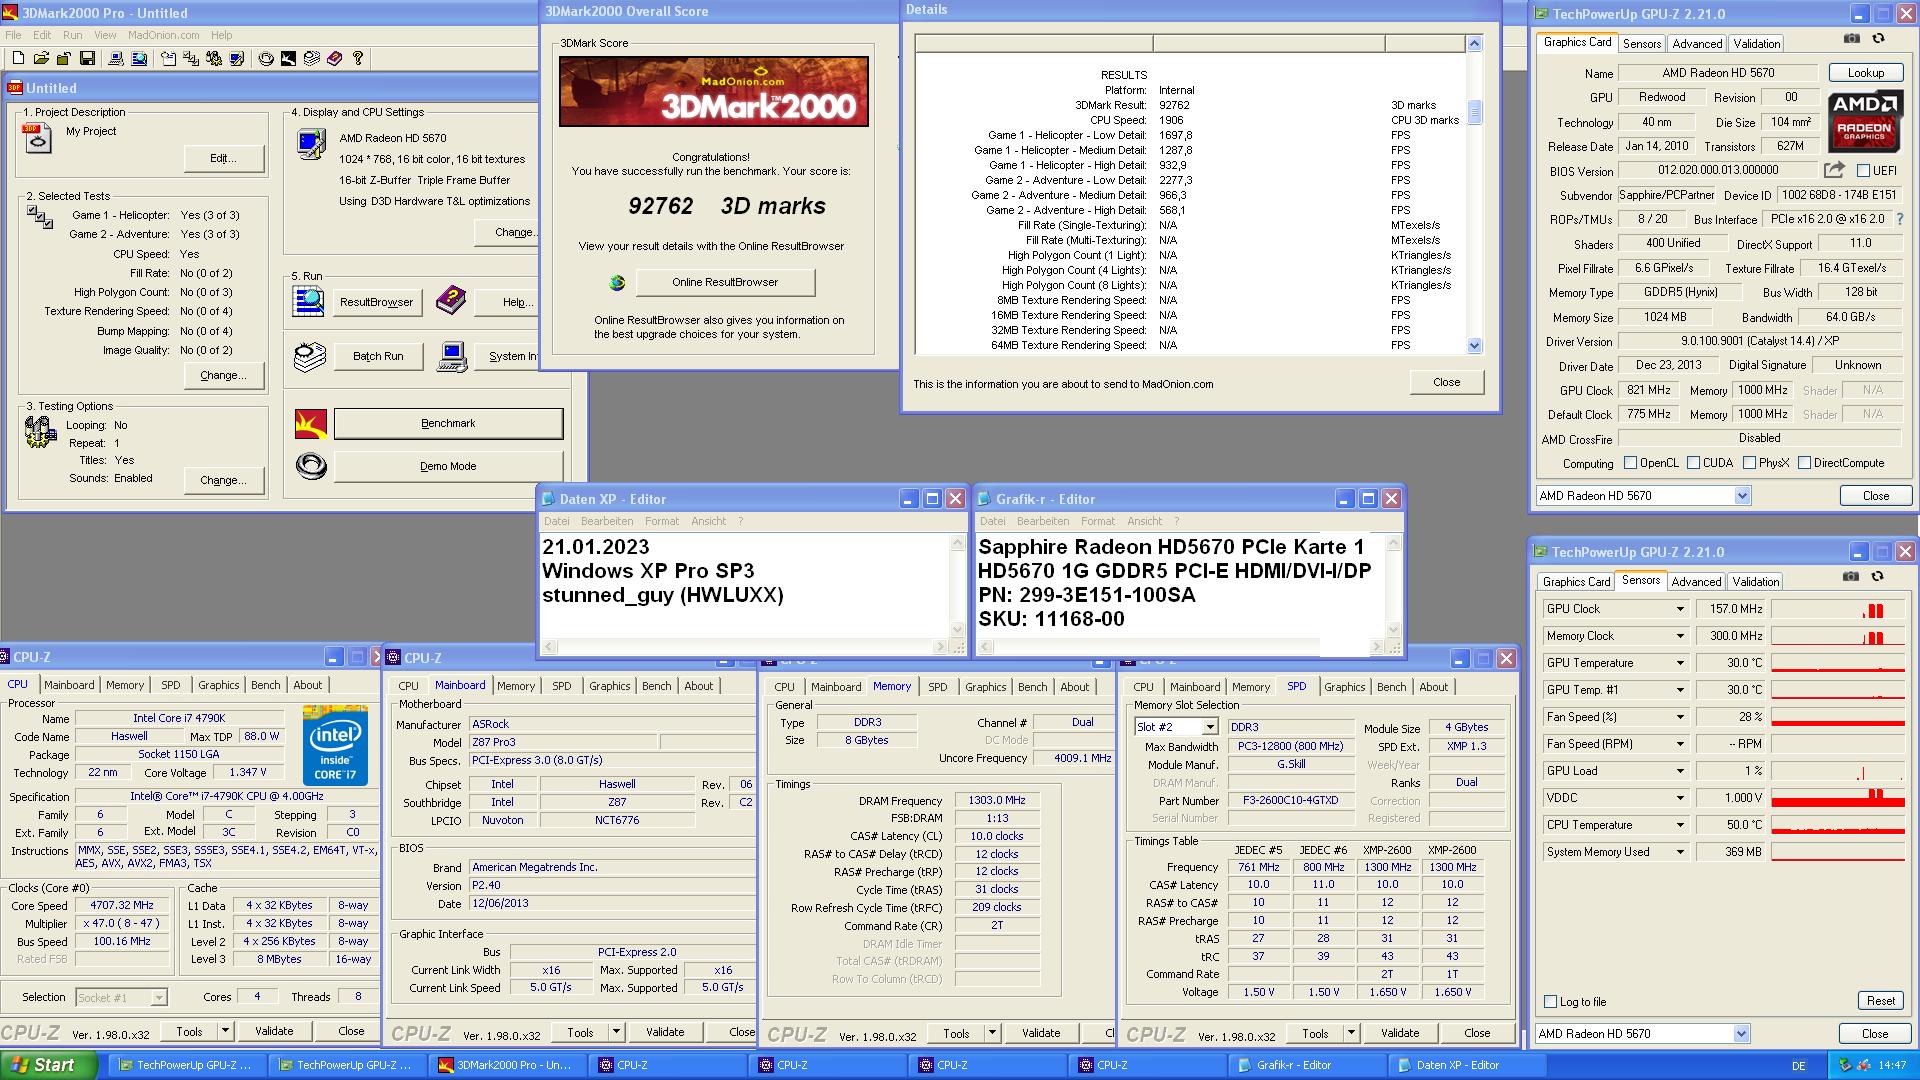1920x1080 pixels.
Task: Toggle the UEFI checkbox in GPU-Z
Action: [x=1863, y=171]
